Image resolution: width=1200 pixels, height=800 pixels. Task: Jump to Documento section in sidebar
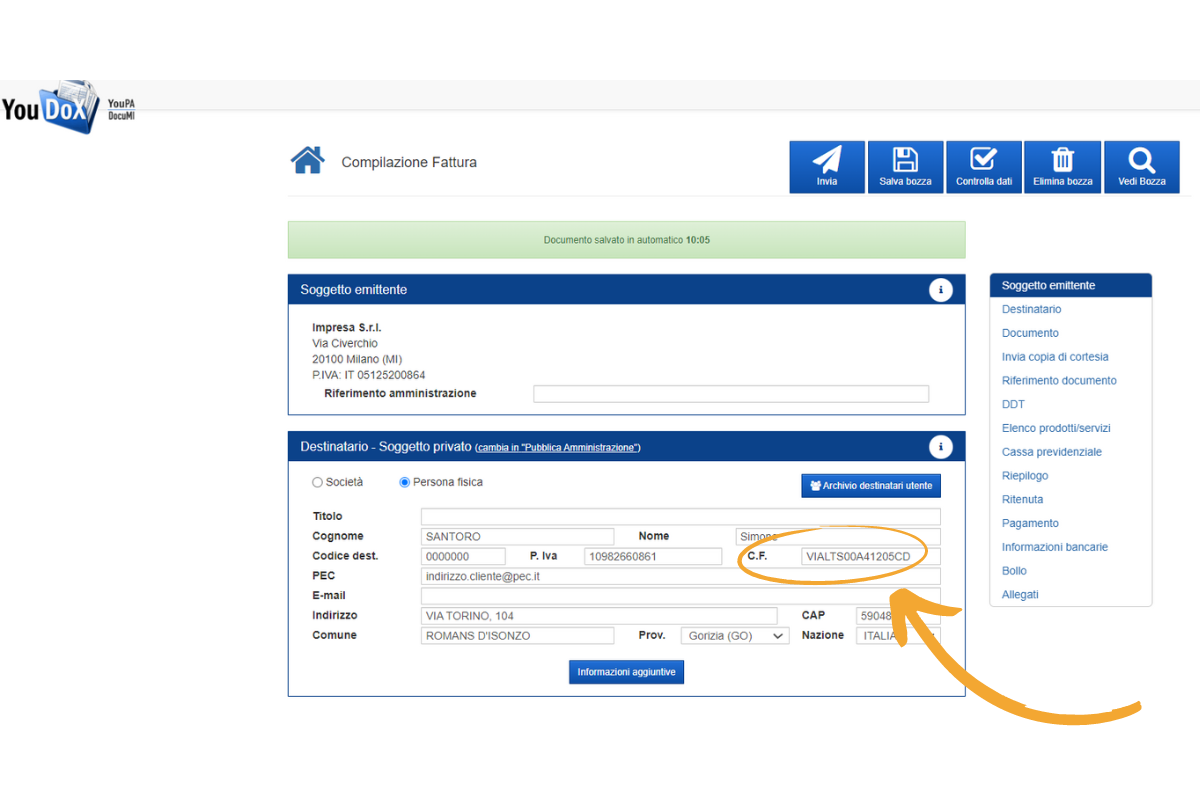(1030, 333)
